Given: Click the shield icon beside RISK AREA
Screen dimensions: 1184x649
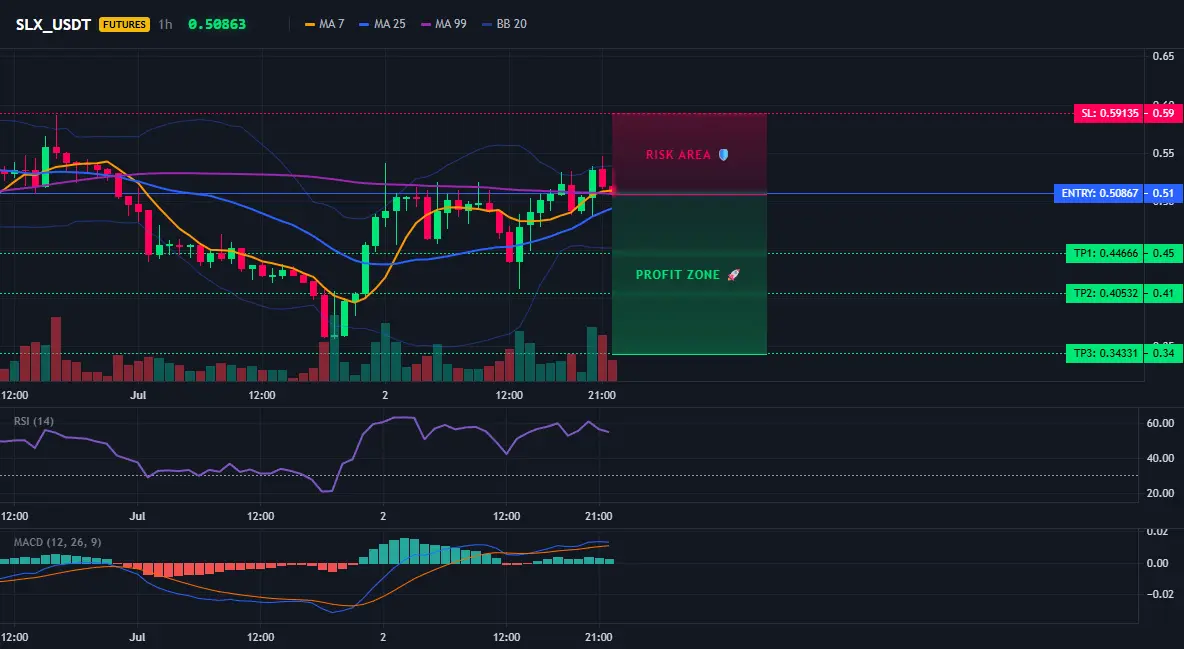Looking at the screenshot, I should pos(723,155).
